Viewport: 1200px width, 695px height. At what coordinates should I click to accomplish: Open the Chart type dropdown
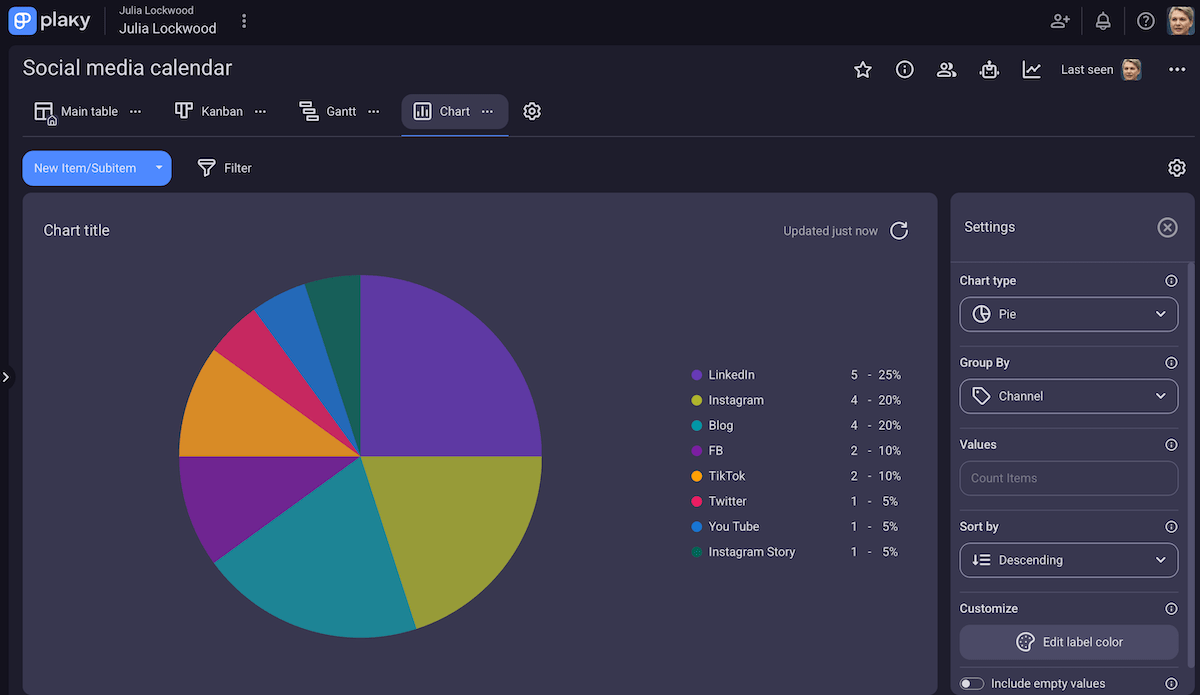coord(1068,314)
